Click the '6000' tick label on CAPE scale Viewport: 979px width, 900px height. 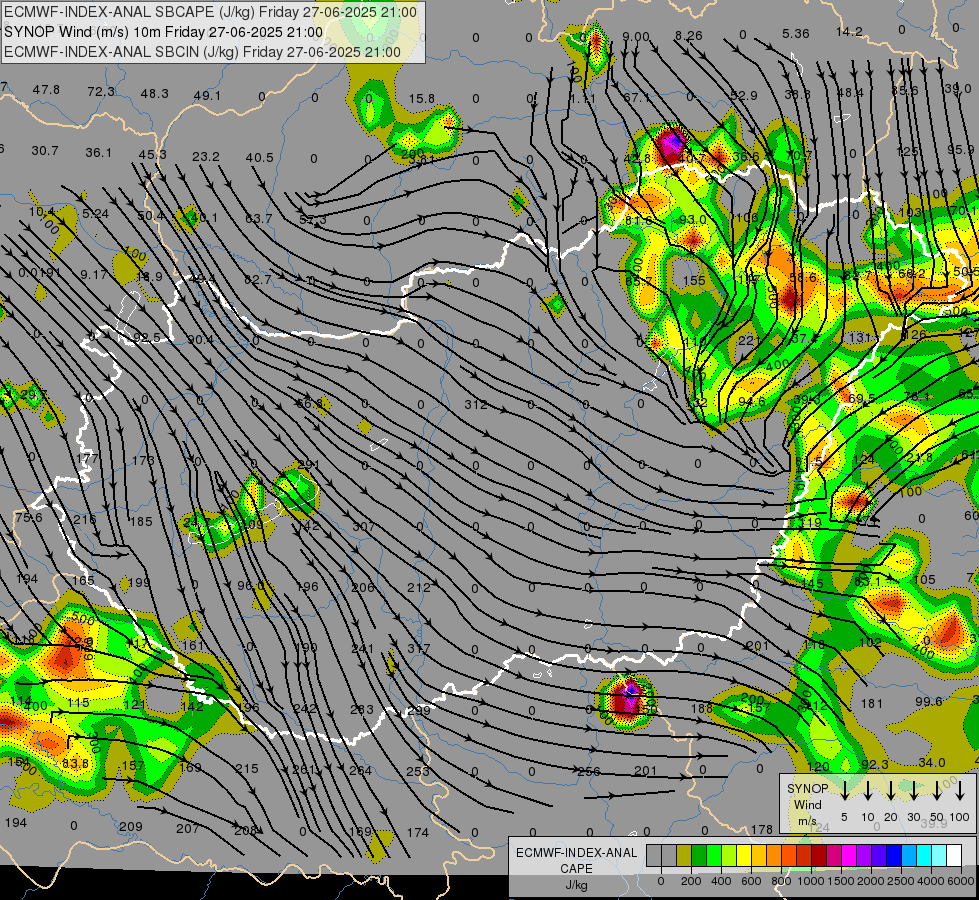pos(961,881)
